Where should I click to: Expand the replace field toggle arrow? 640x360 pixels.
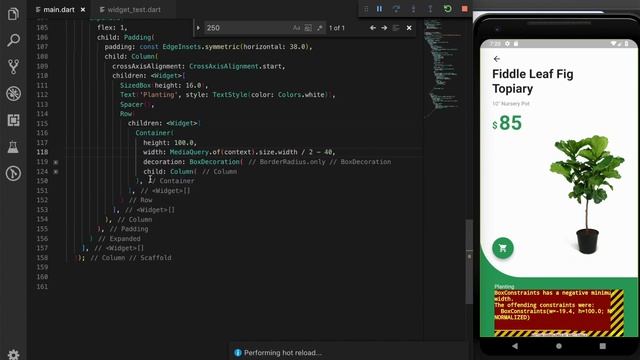click(198, 28)
